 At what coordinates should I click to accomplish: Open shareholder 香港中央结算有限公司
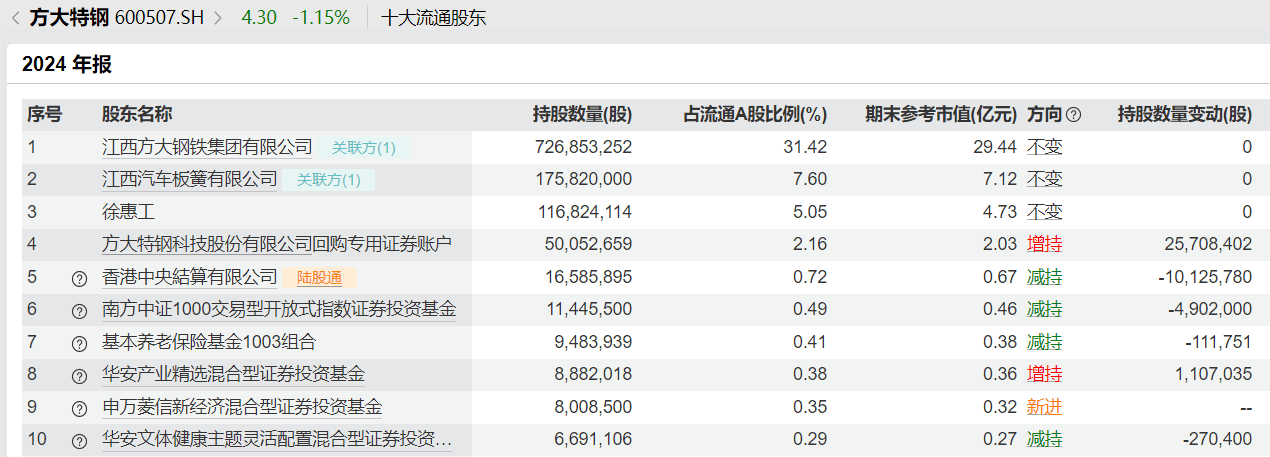pos(190,277)
